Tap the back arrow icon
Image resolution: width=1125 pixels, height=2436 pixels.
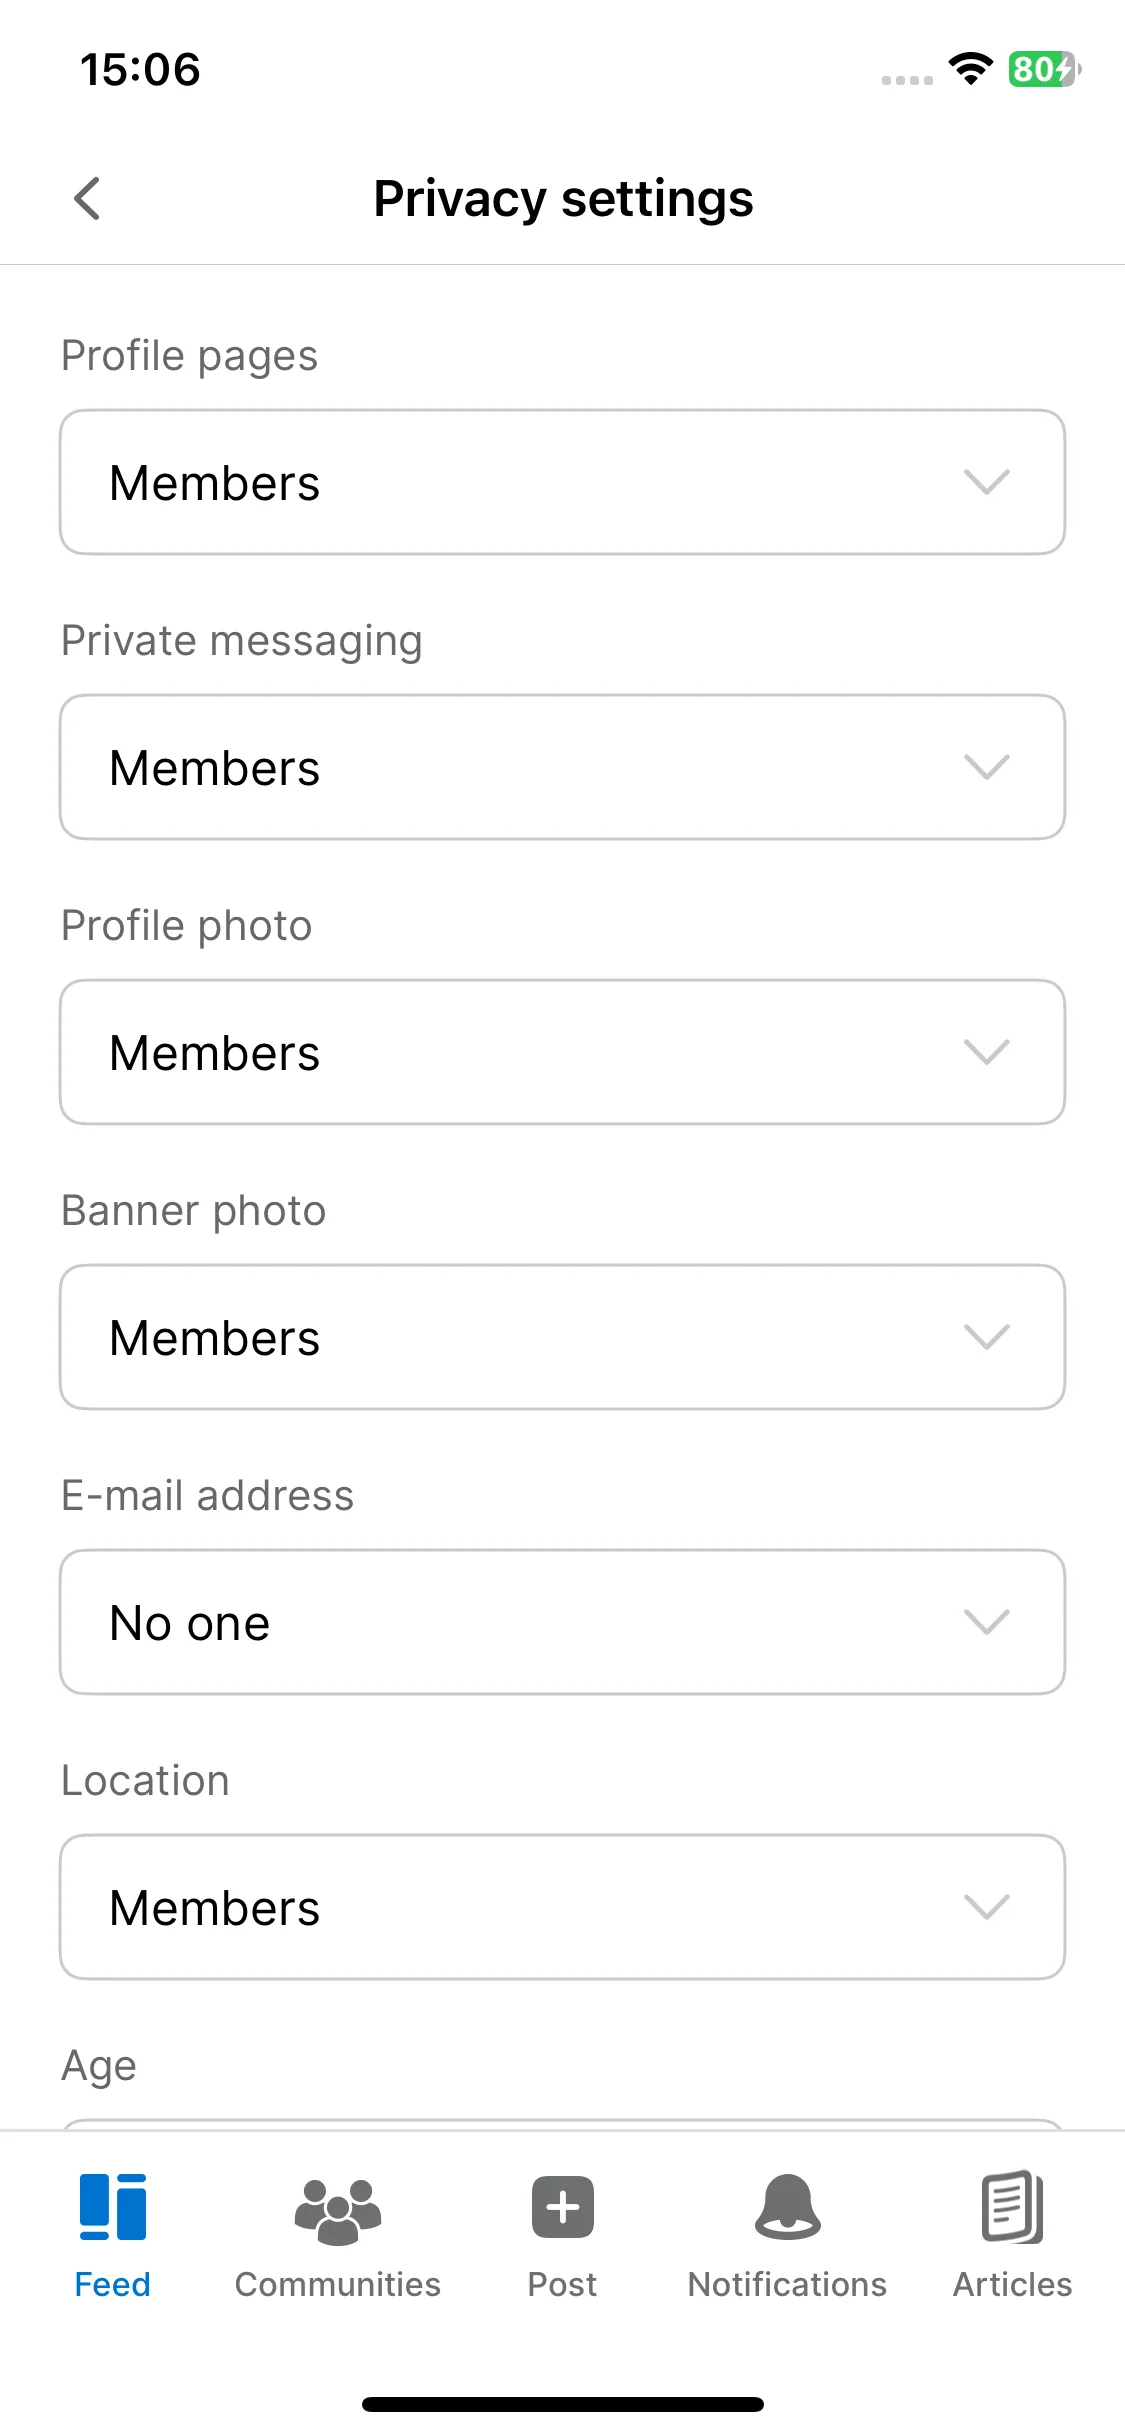click(x=87, y=198)
